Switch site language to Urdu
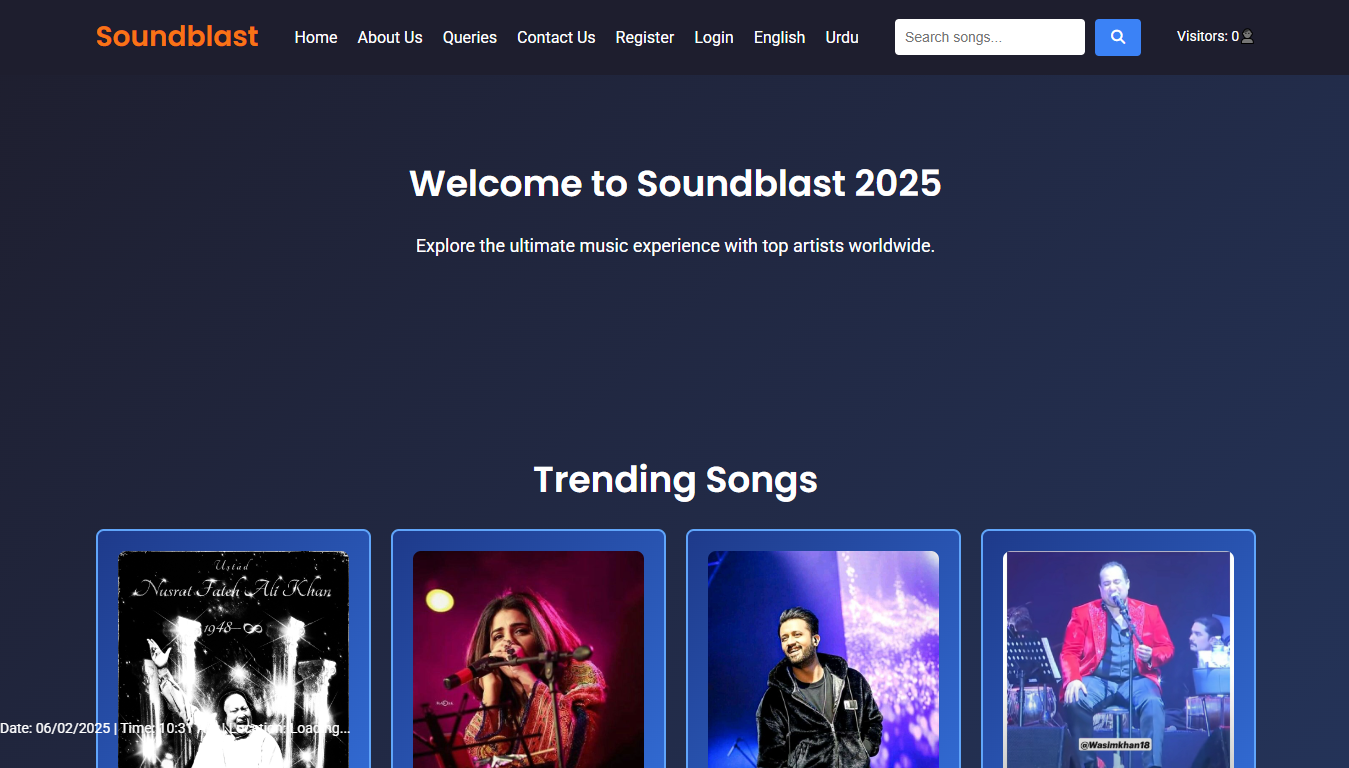 [x=842, y=37]
